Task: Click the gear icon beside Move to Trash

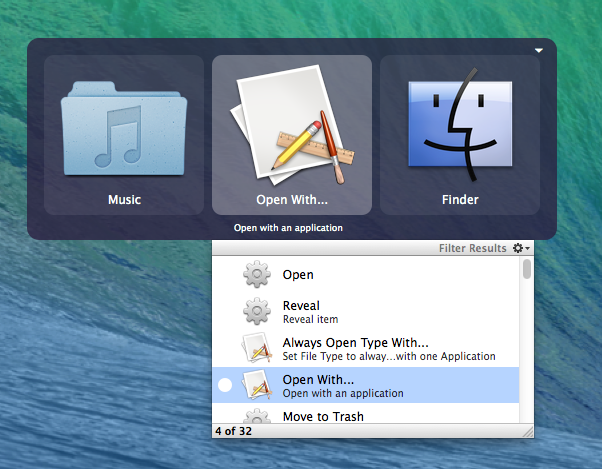Action: (x=257, y=416)
